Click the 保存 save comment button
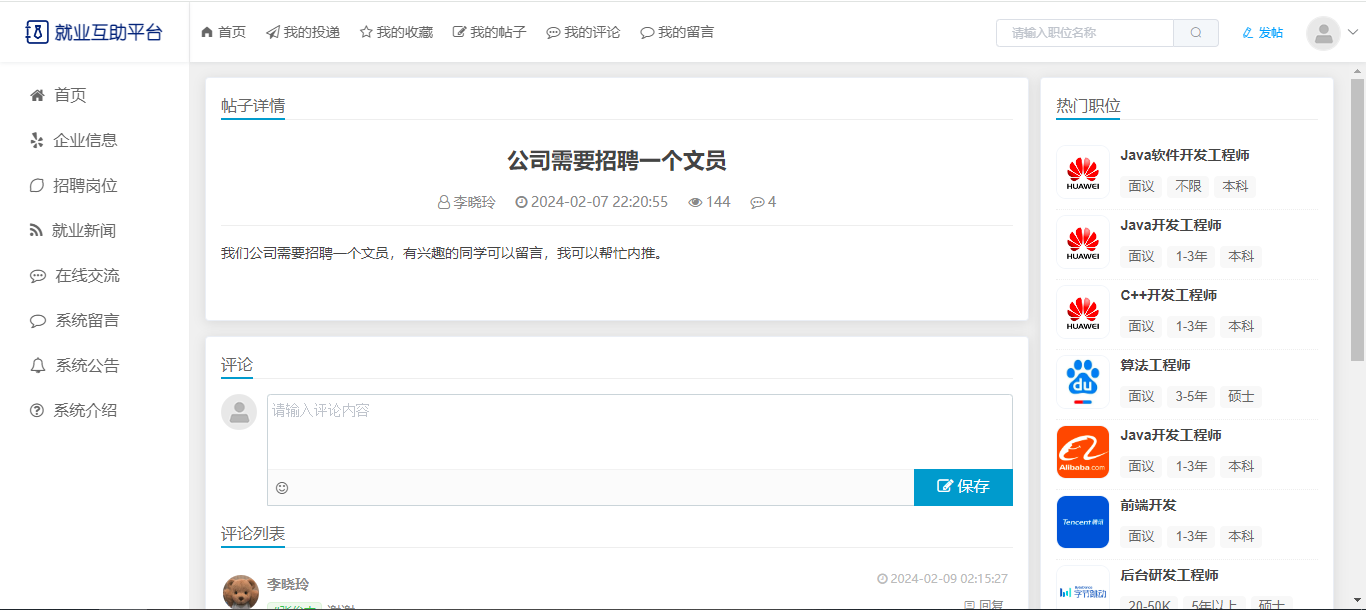Image resolution: width=1366 pixels, height=610 pixels. click(963, 487)
